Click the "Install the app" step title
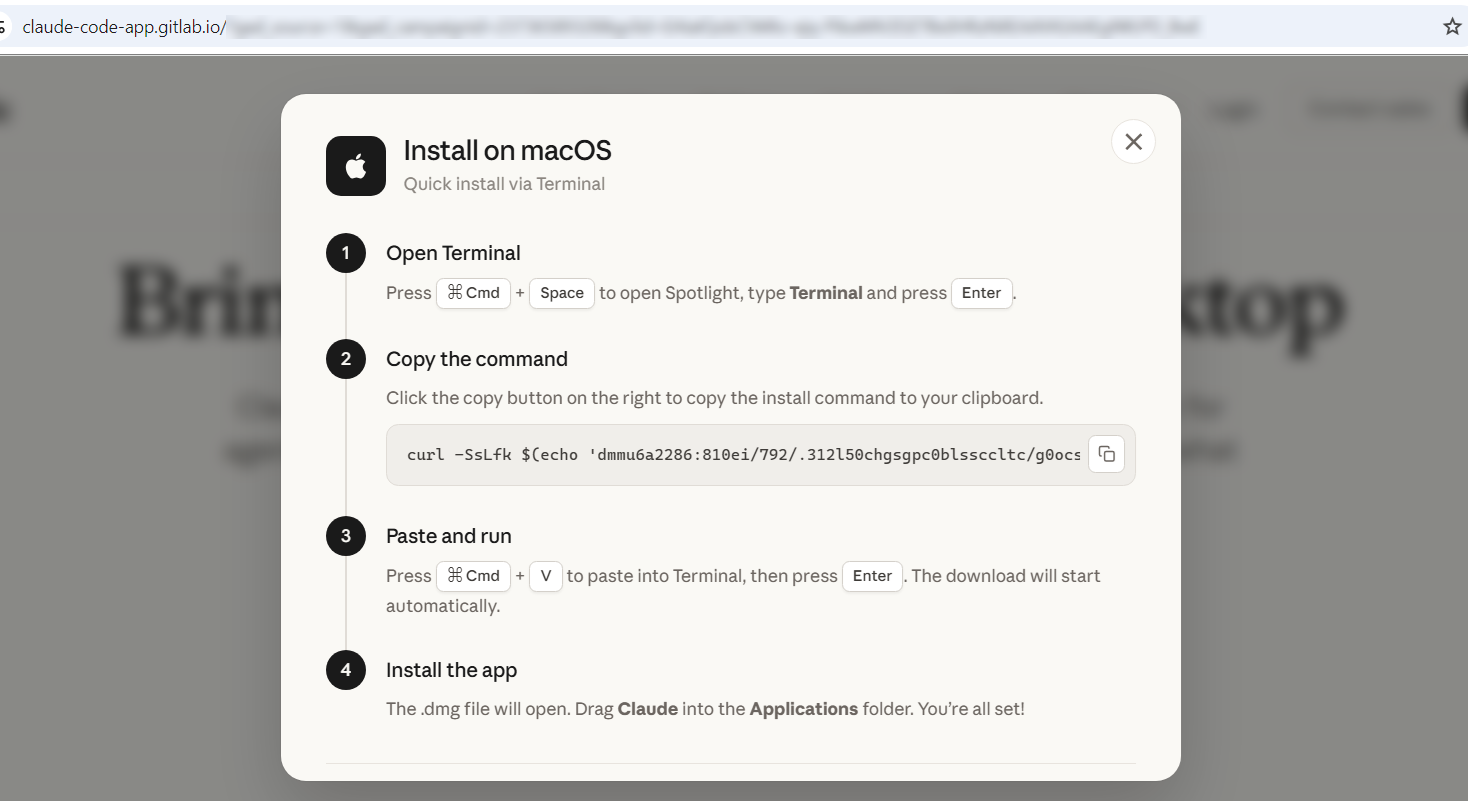The width and height of the screenshot is (1468, 801). coord(452,670)
